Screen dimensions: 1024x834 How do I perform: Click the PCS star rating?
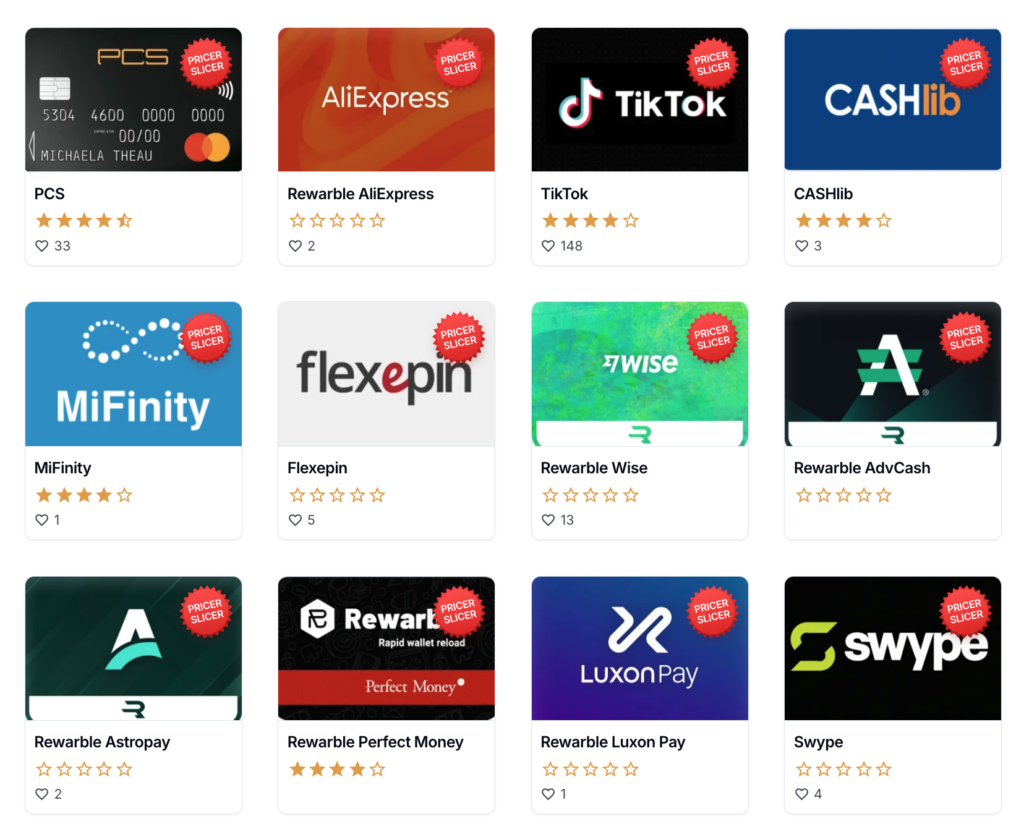pos(84,221)
